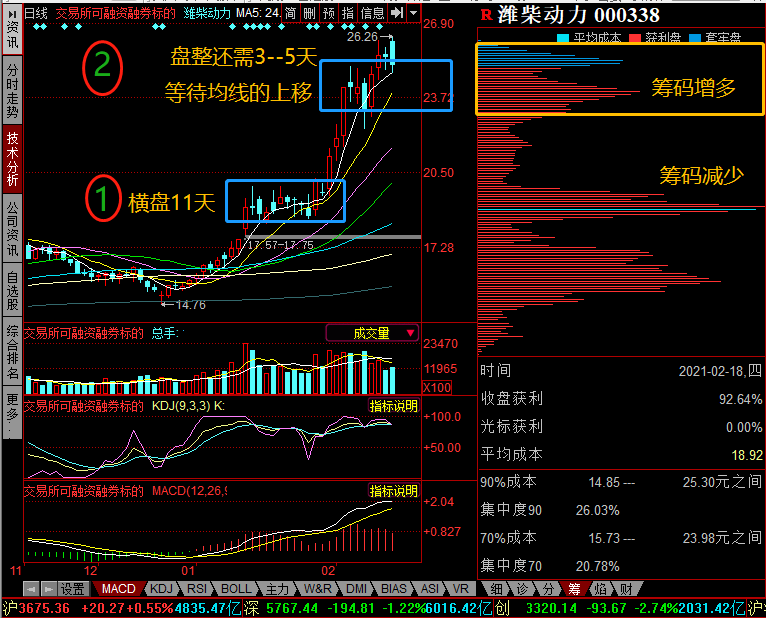Select the 技术分析 sidebar tab
The image size is (766, 618).
pos(12,158)
